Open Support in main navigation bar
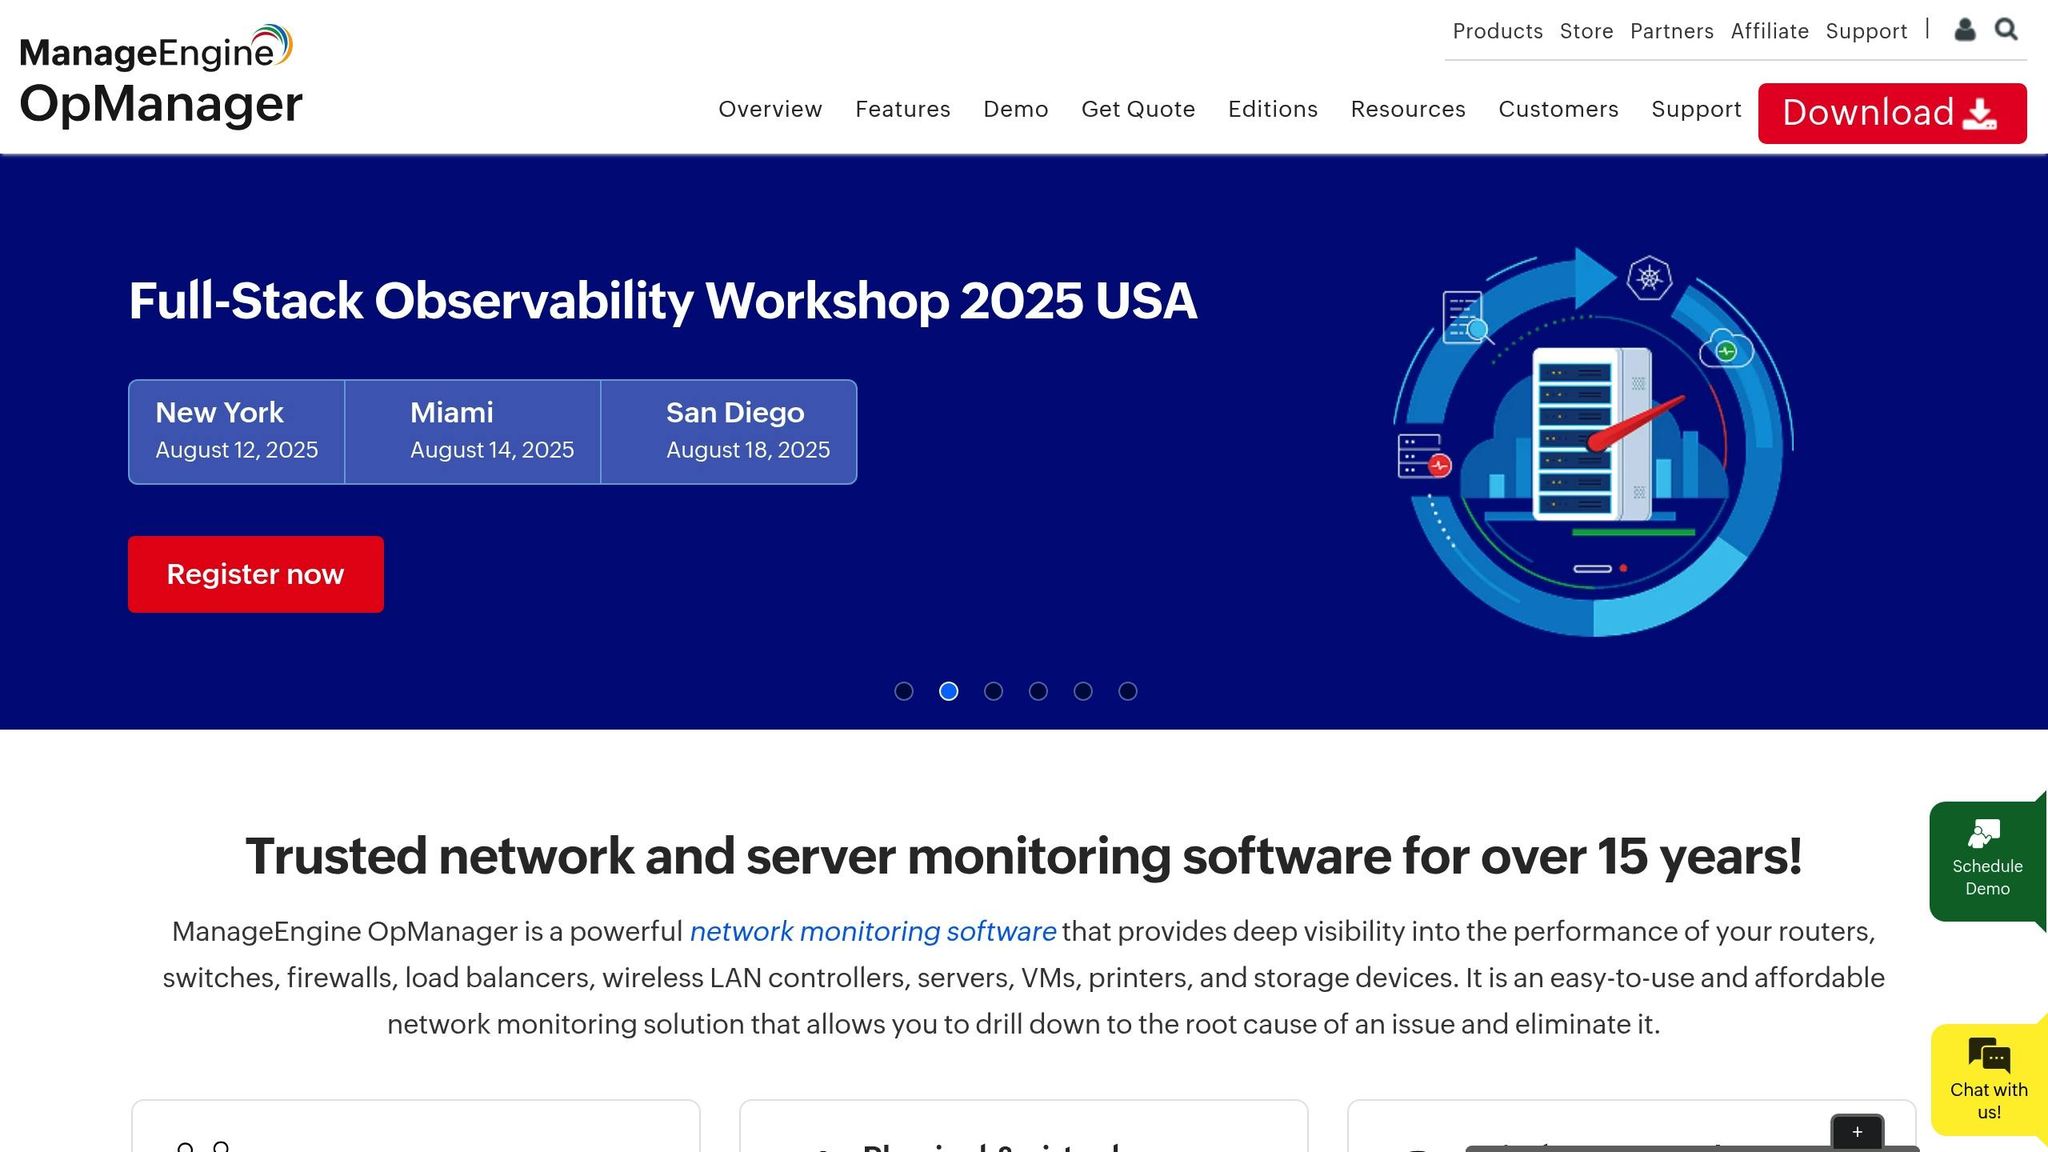The image size is (2048, 1152). pos(1696,109)
